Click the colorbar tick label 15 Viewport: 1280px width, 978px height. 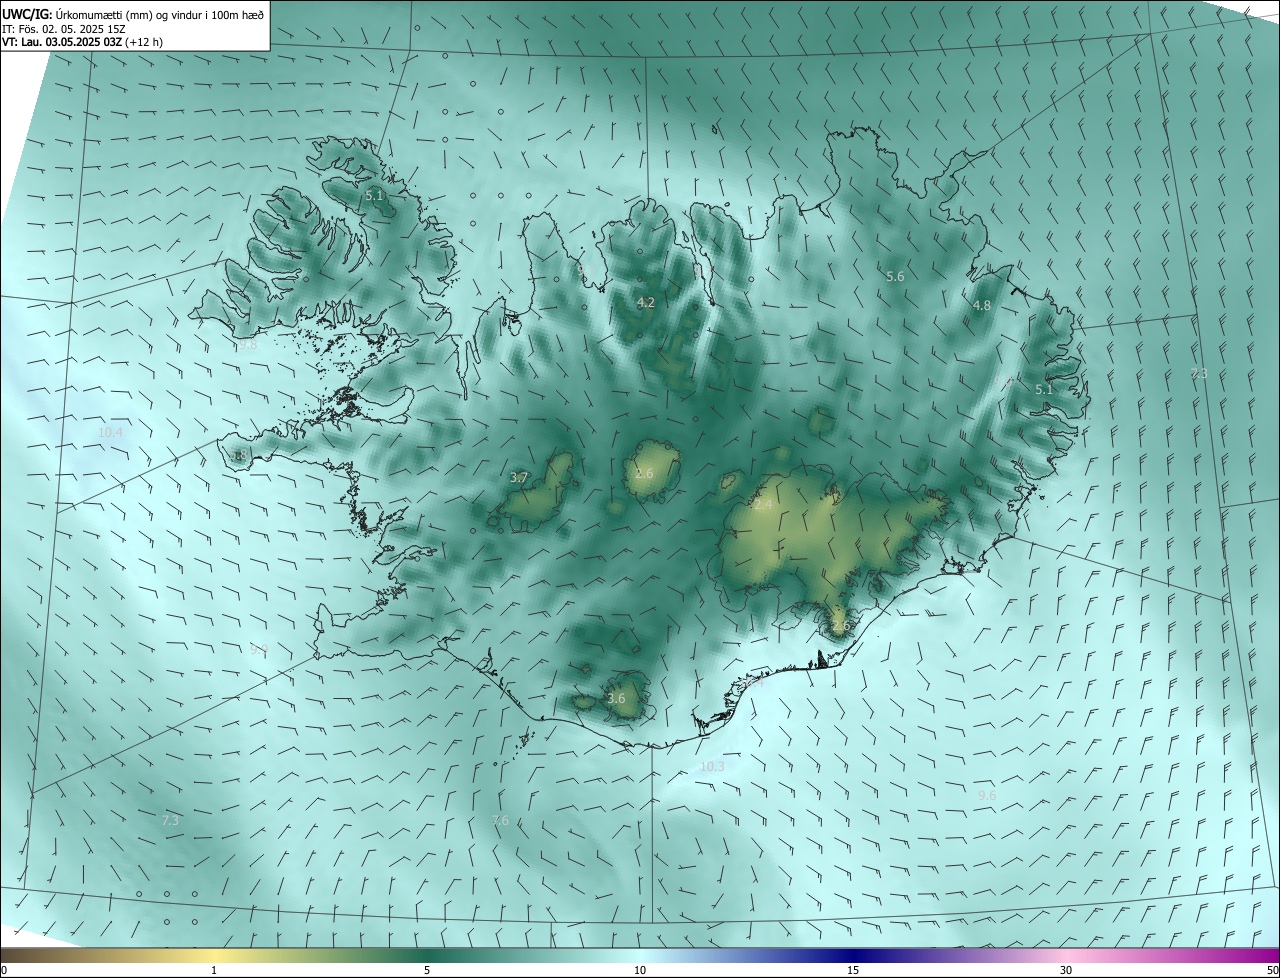(x=853, y=971)
